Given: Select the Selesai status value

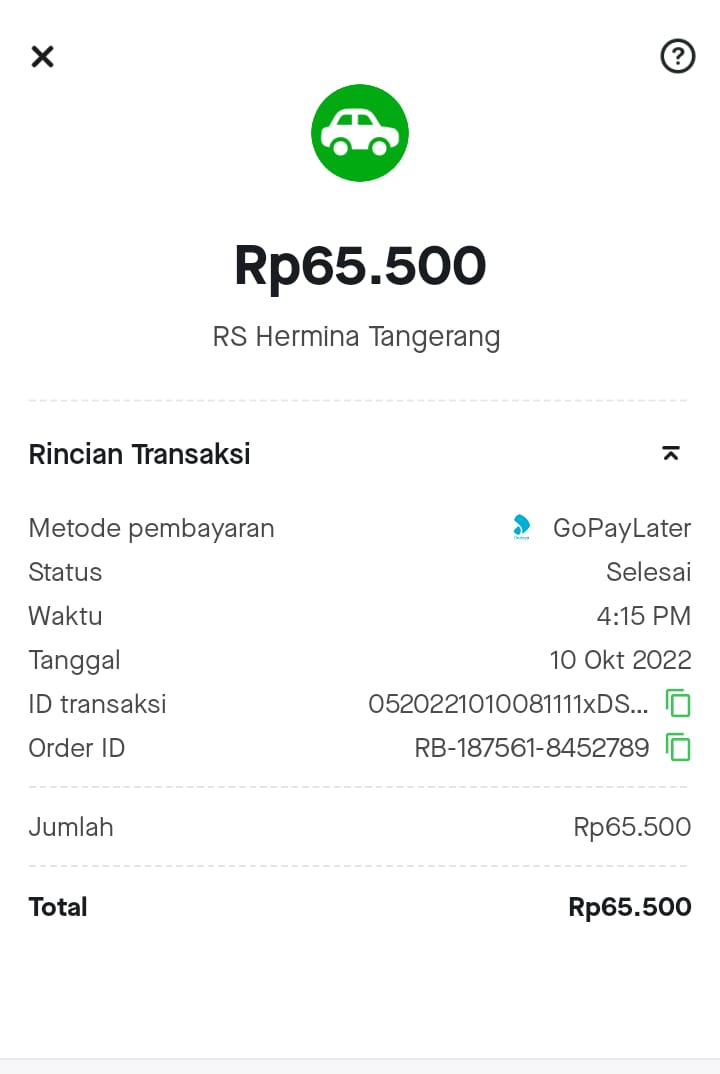Looking at the screenshot, I should [x=648, y=572].
